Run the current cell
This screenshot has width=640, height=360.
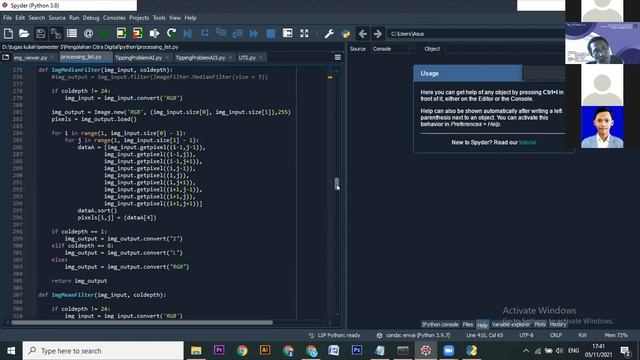point(121,33)
